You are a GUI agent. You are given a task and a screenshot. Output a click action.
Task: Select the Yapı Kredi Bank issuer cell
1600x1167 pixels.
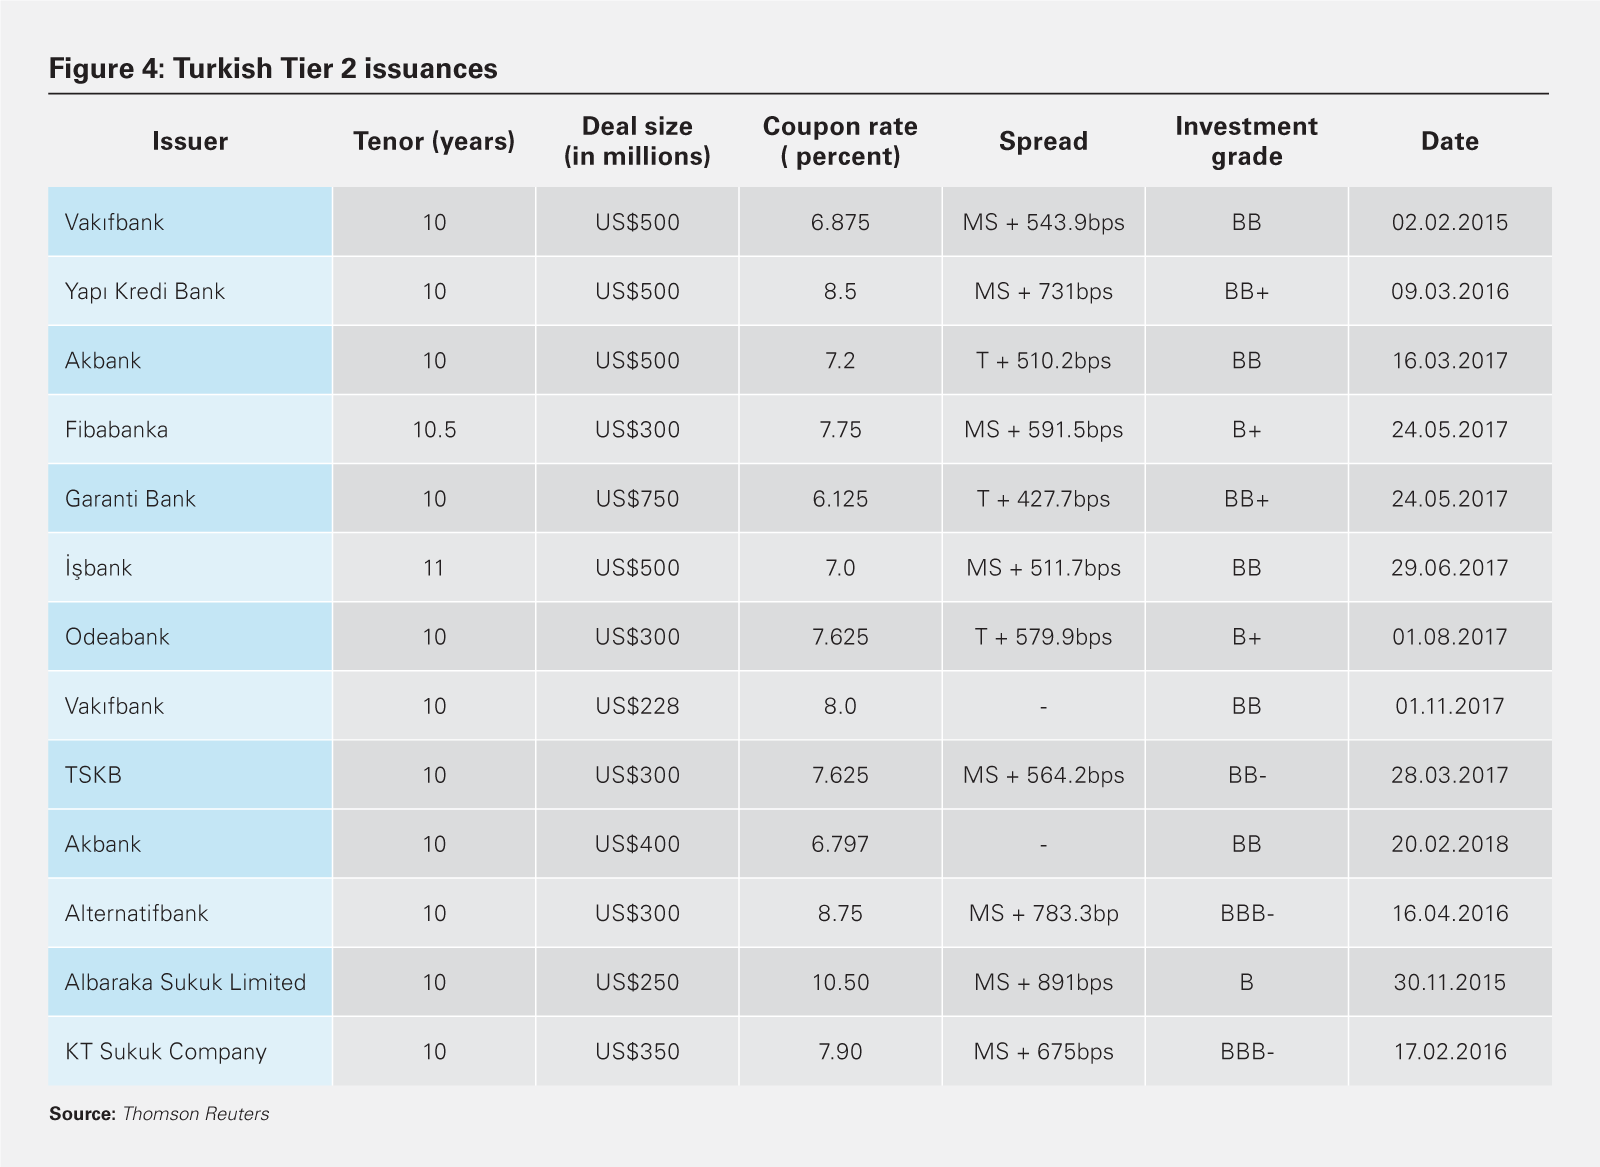click(145, 291)
